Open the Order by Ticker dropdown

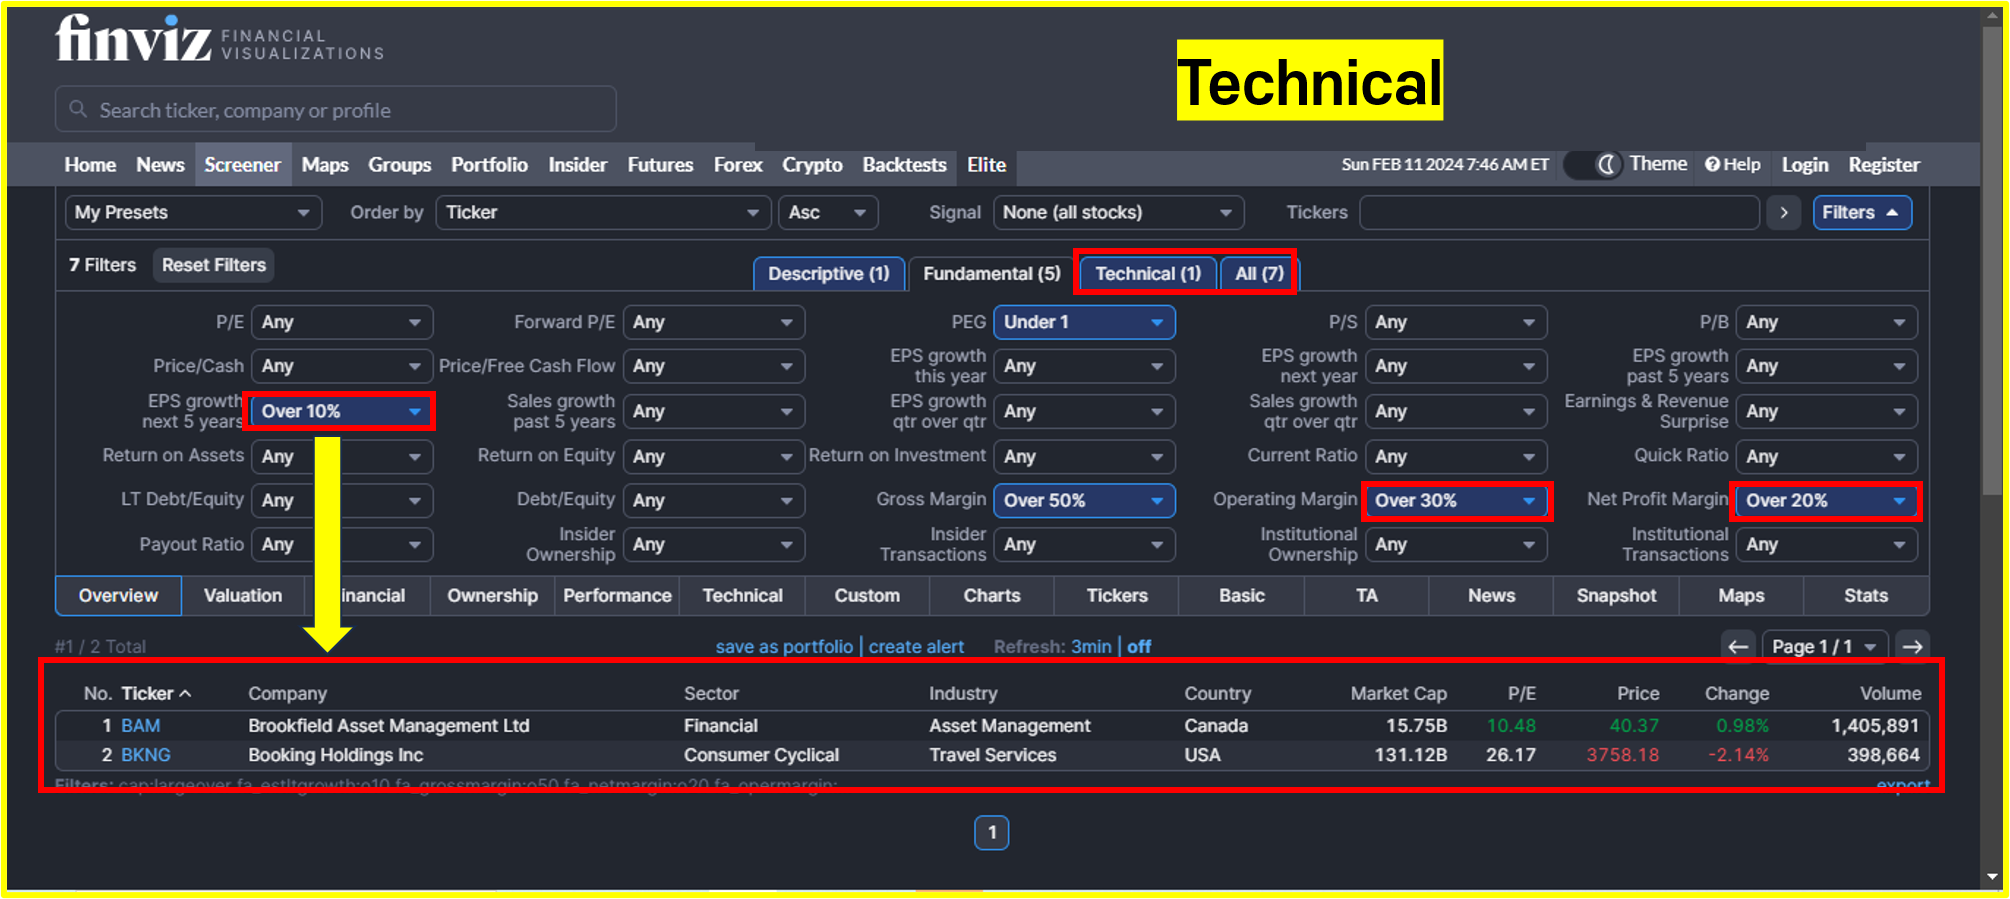click(603, 213)
